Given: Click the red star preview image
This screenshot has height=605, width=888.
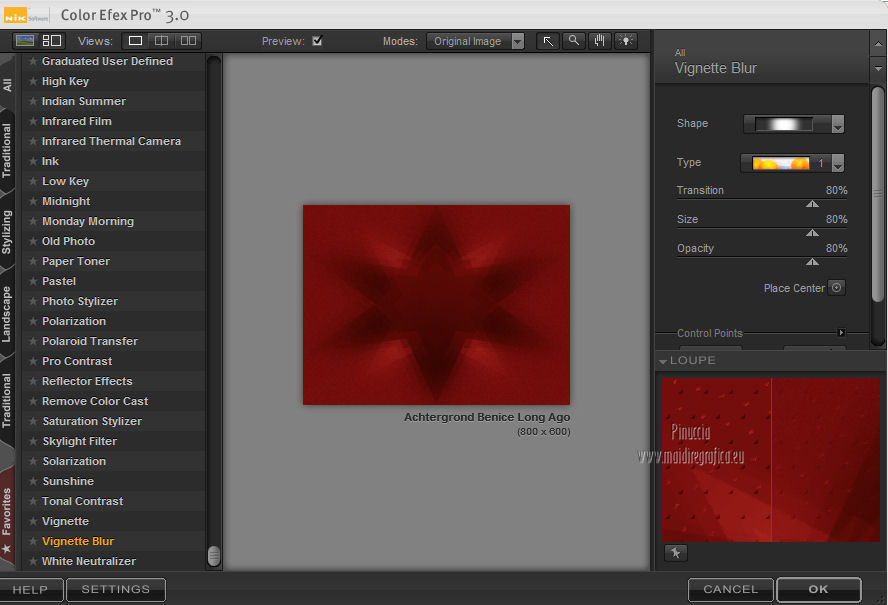Looking at the screenshot, I should point(437,305).
